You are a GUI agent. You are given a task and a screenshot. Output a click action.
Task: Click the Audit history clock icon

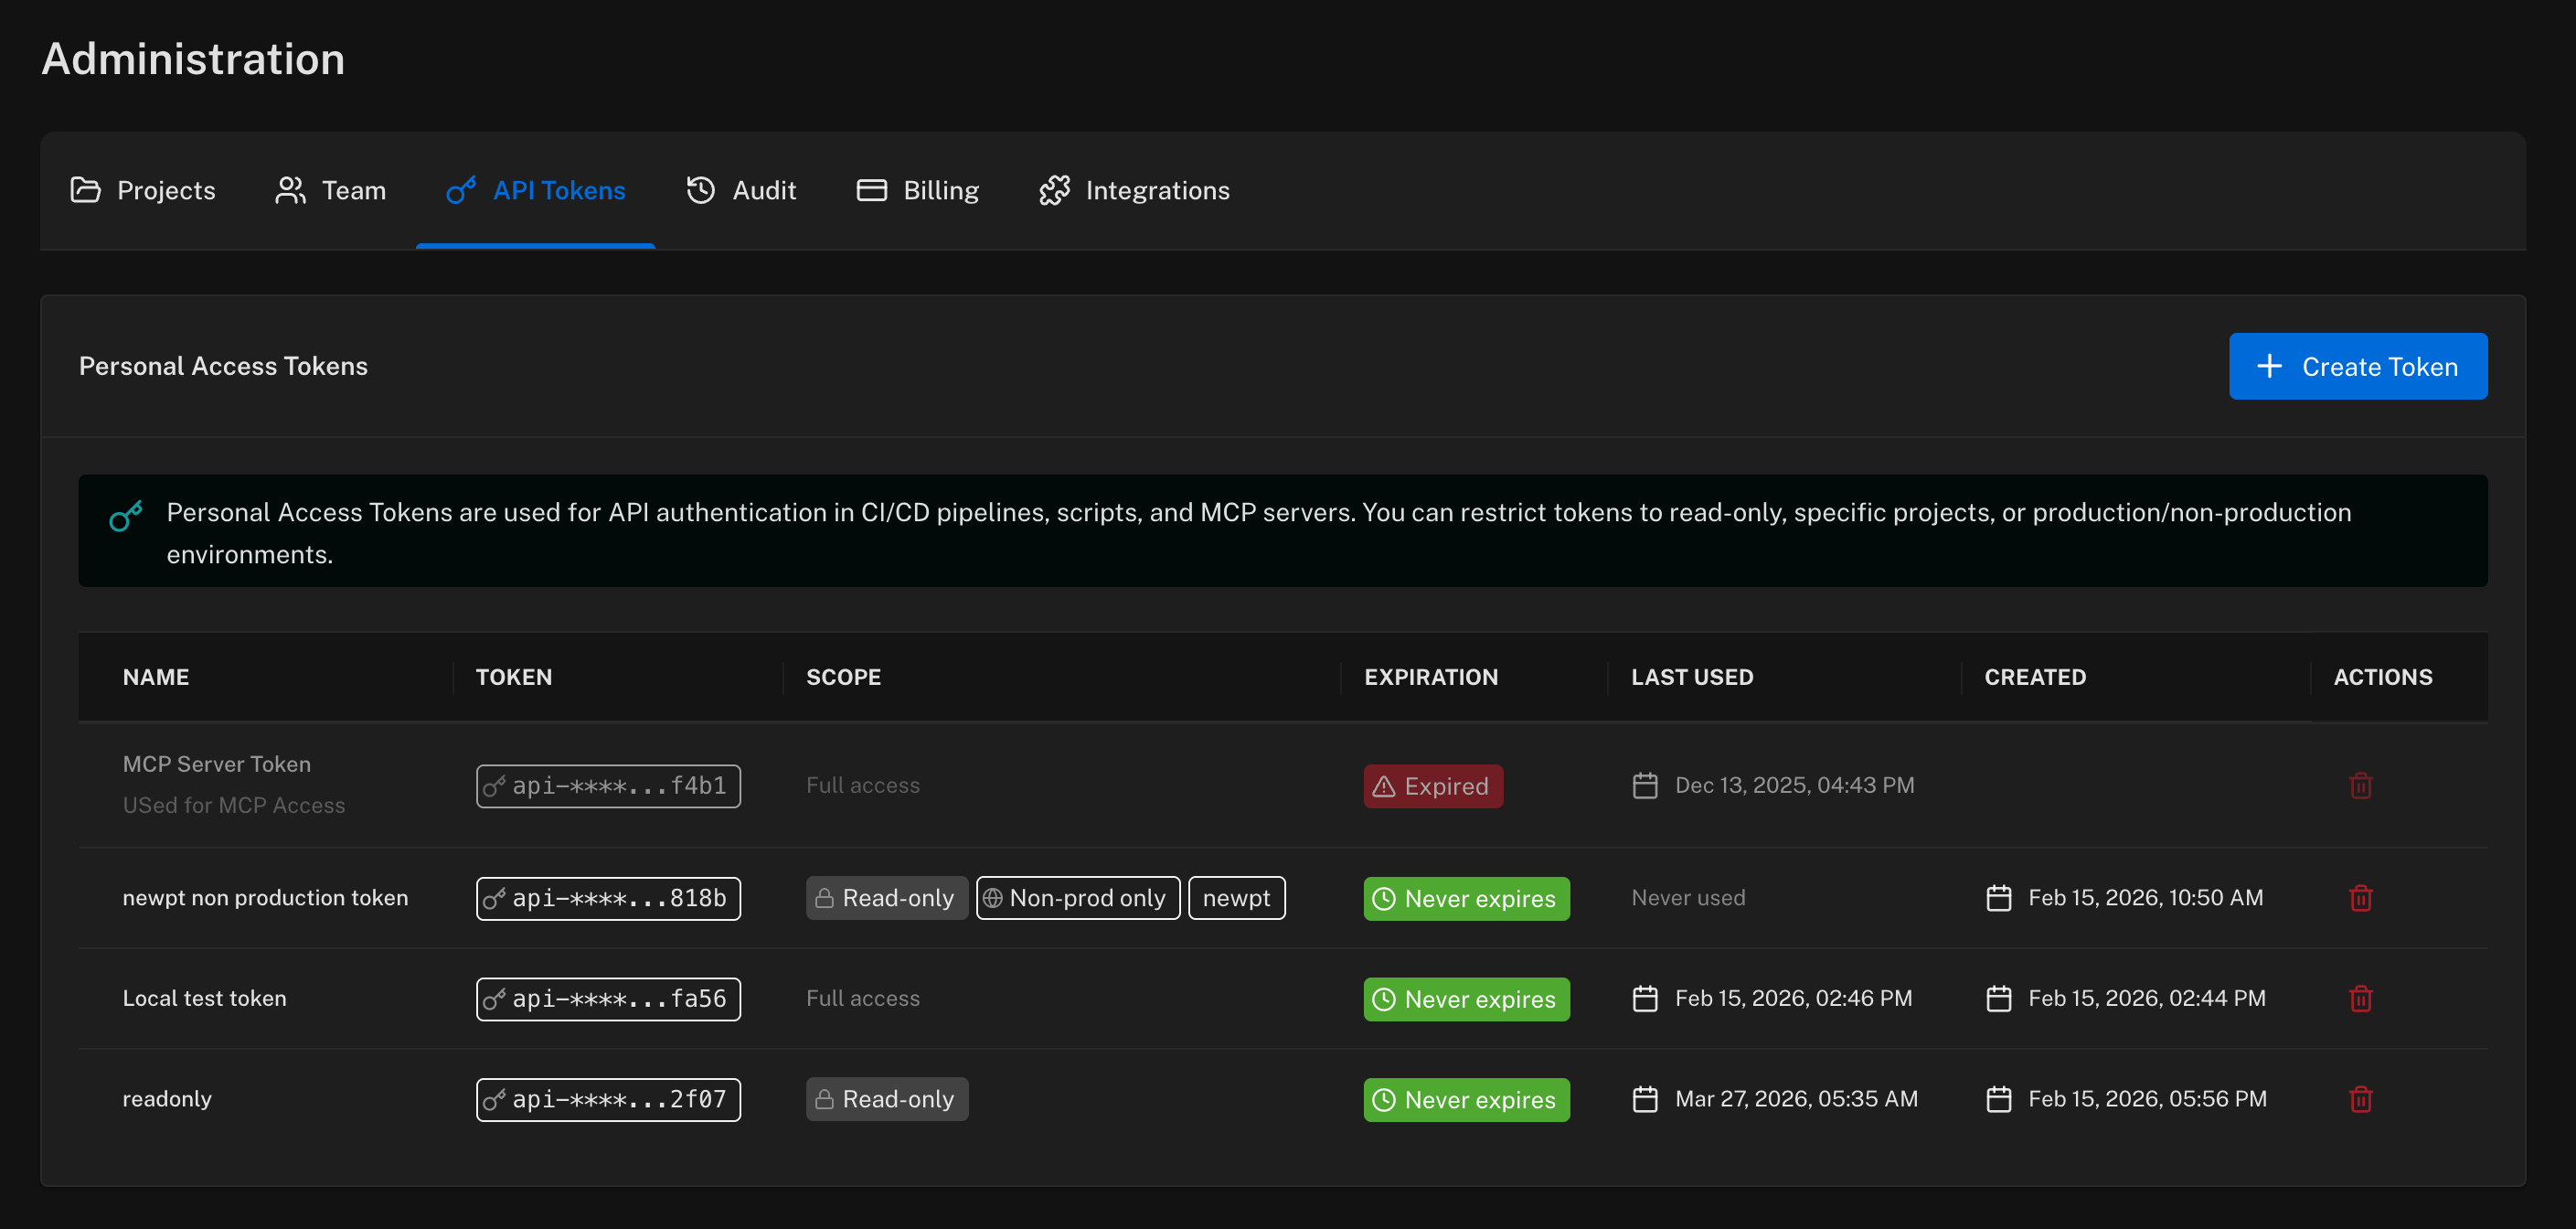[700, 190]
